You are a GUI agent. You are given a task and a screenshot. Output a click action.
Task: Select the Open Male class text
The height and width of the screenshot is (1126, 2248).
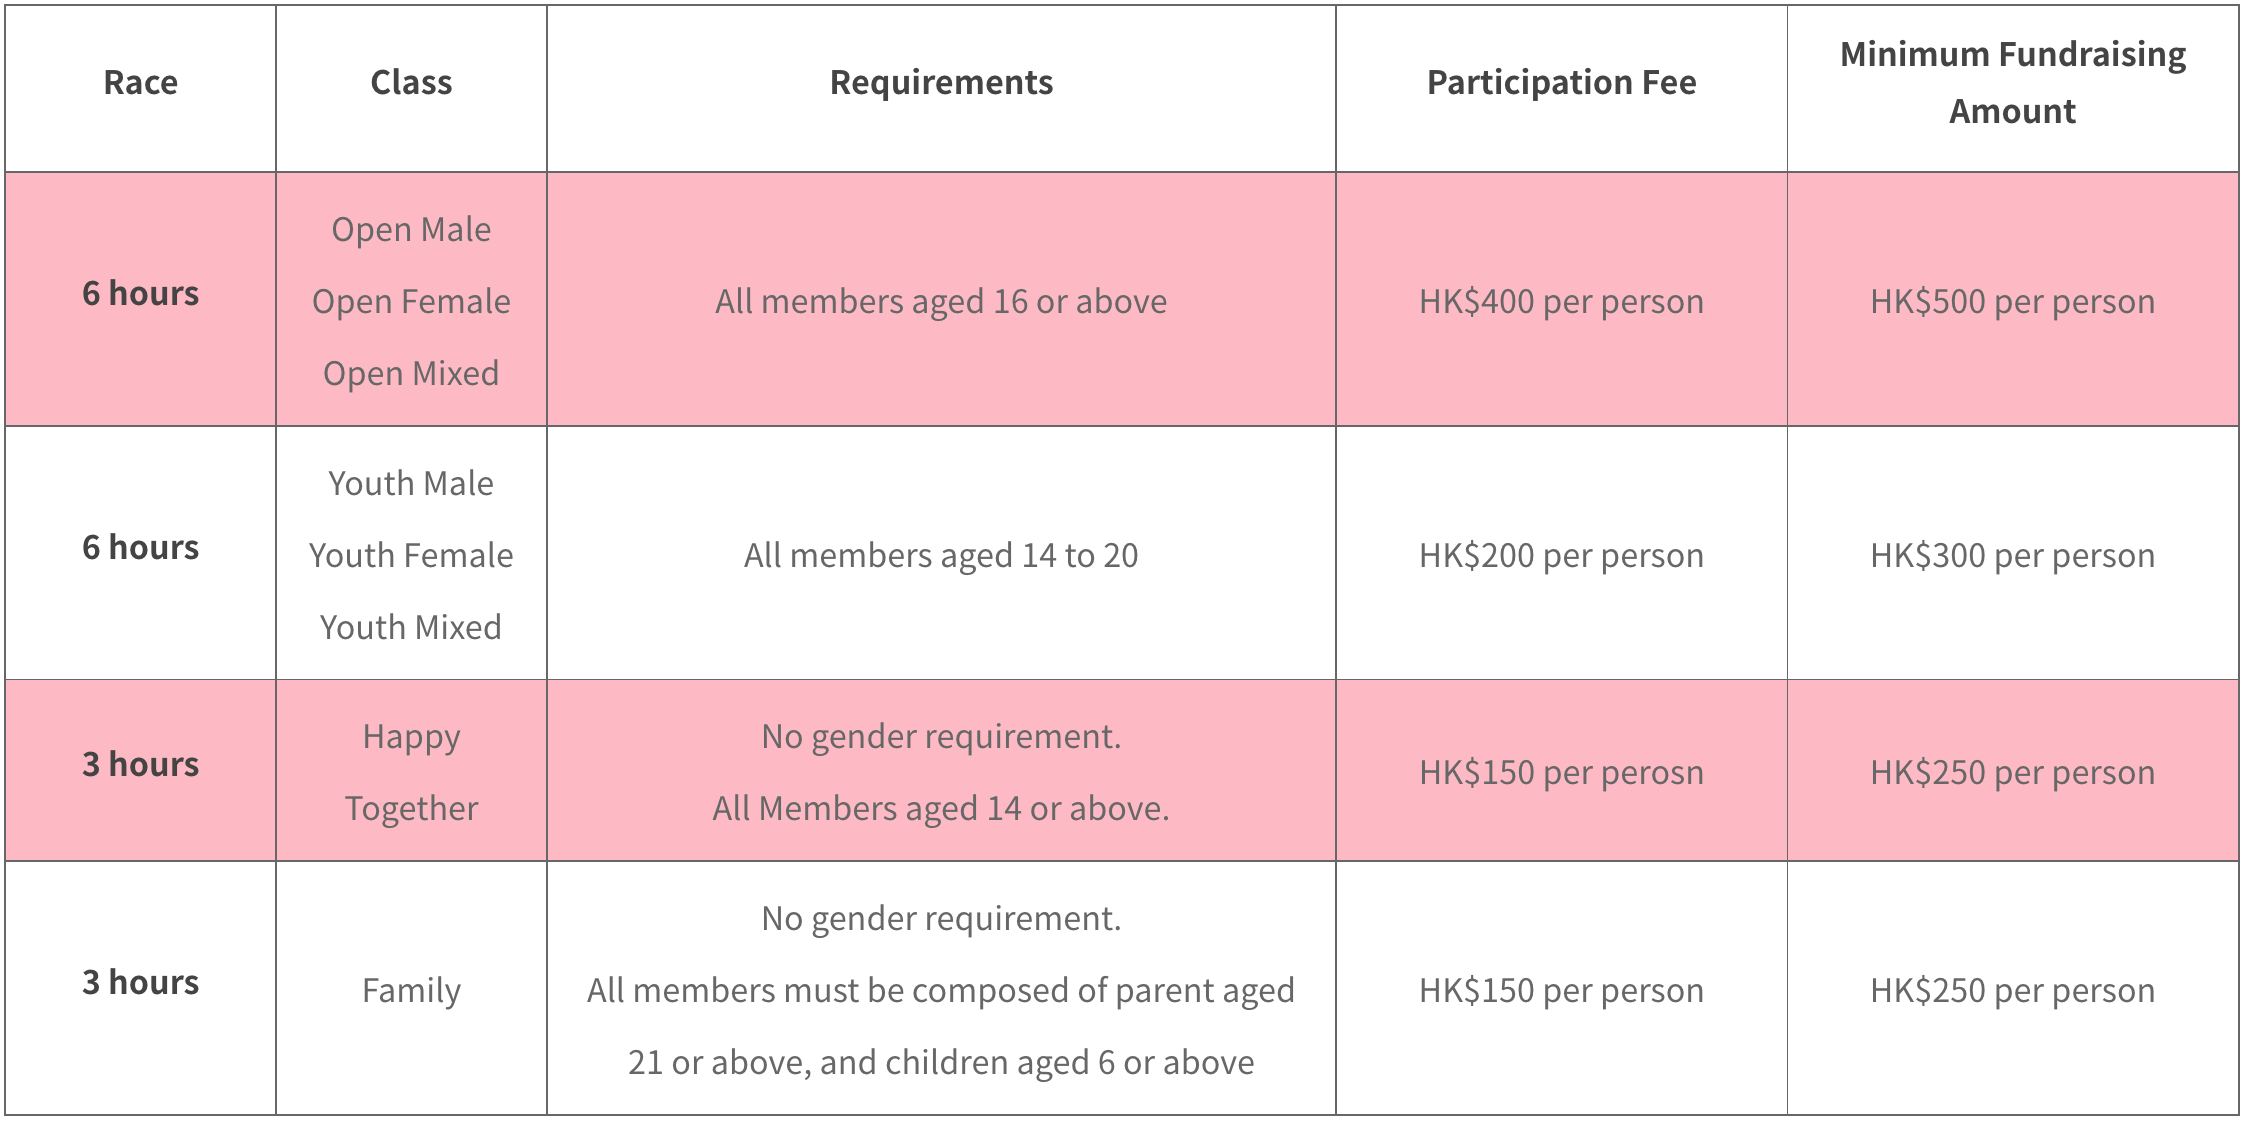click(411, 230)
